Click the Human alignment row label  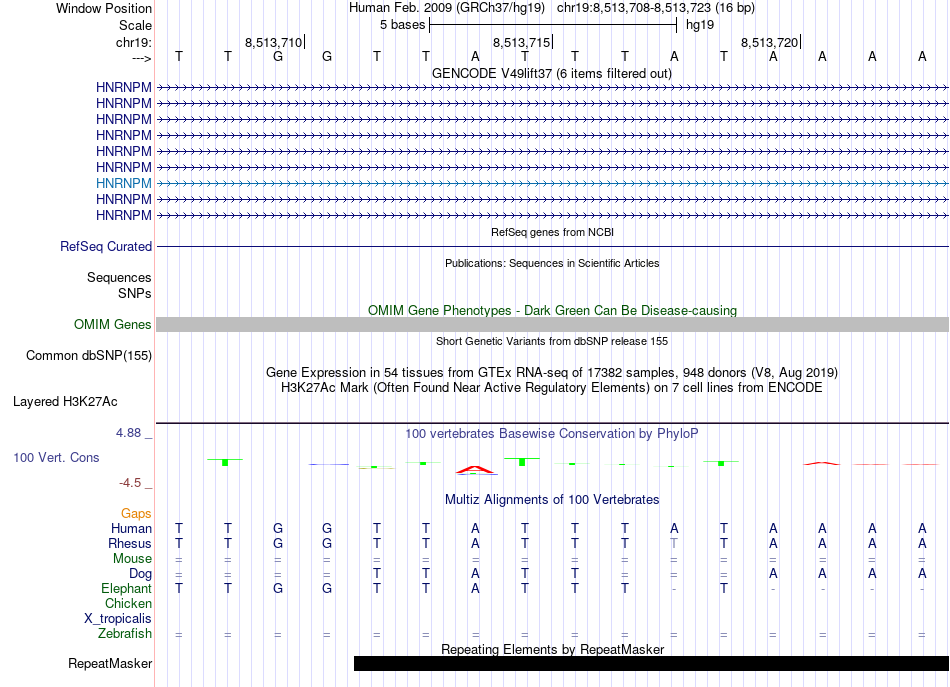point(131,528)
